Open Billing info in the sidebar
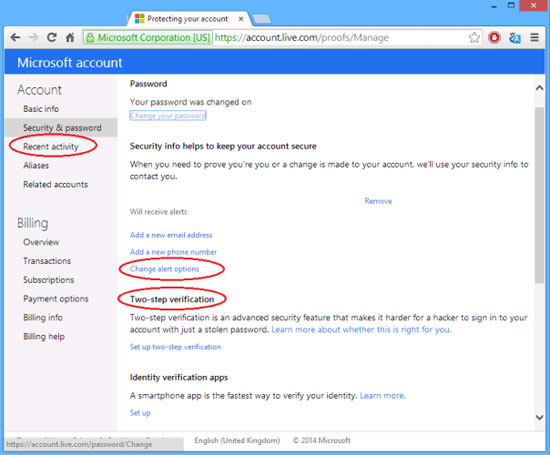The height and width of the screenshot is (455, 550). pos(43,317)
